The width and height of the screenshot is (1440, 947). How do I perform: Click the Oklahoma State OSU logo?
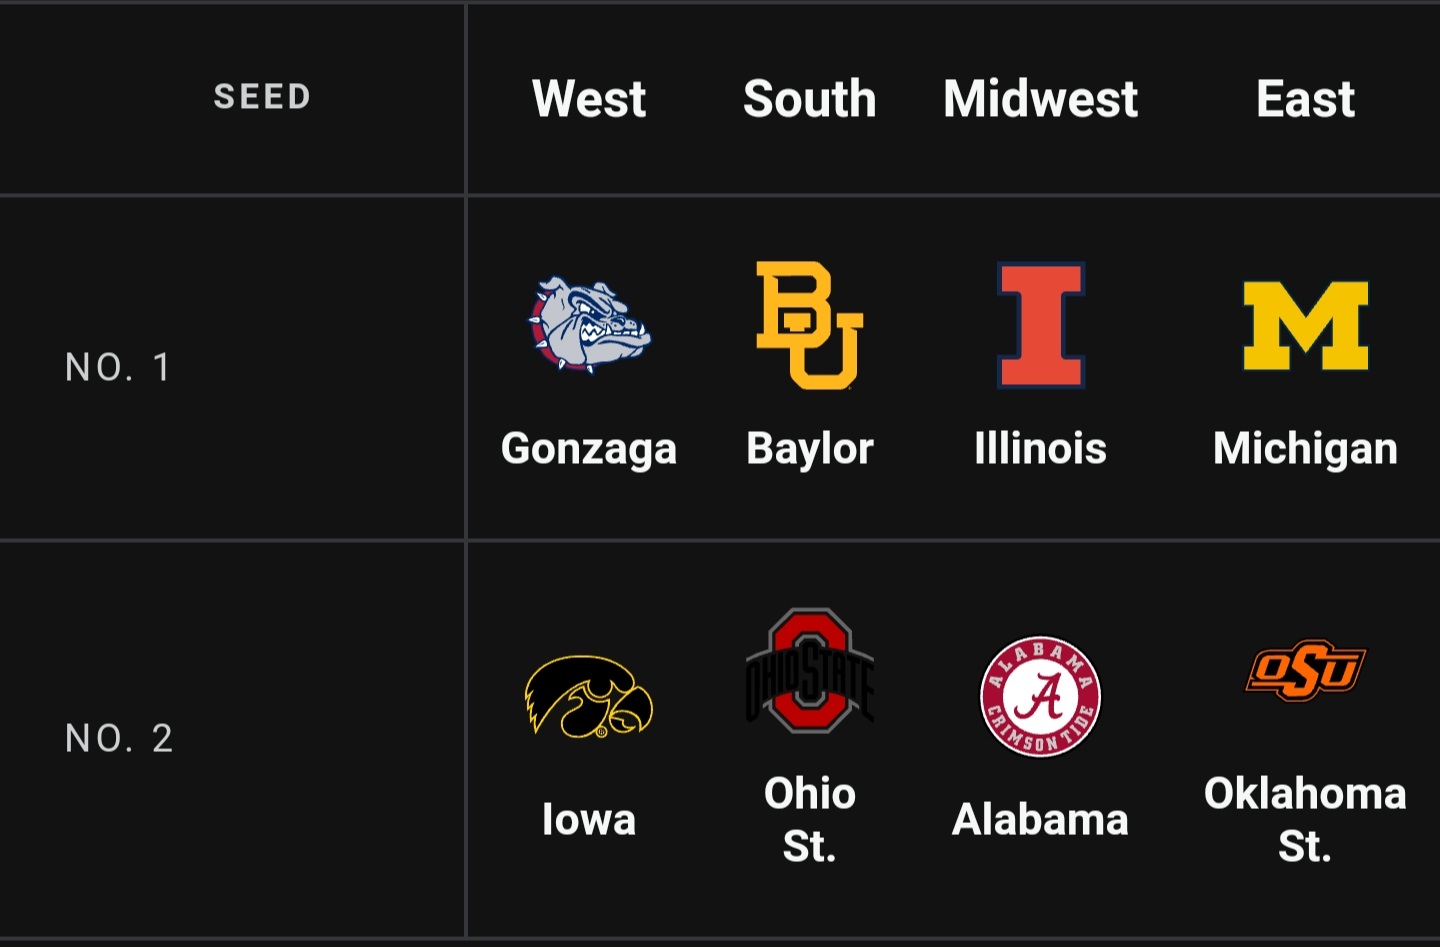click(x=1305, y=670)
